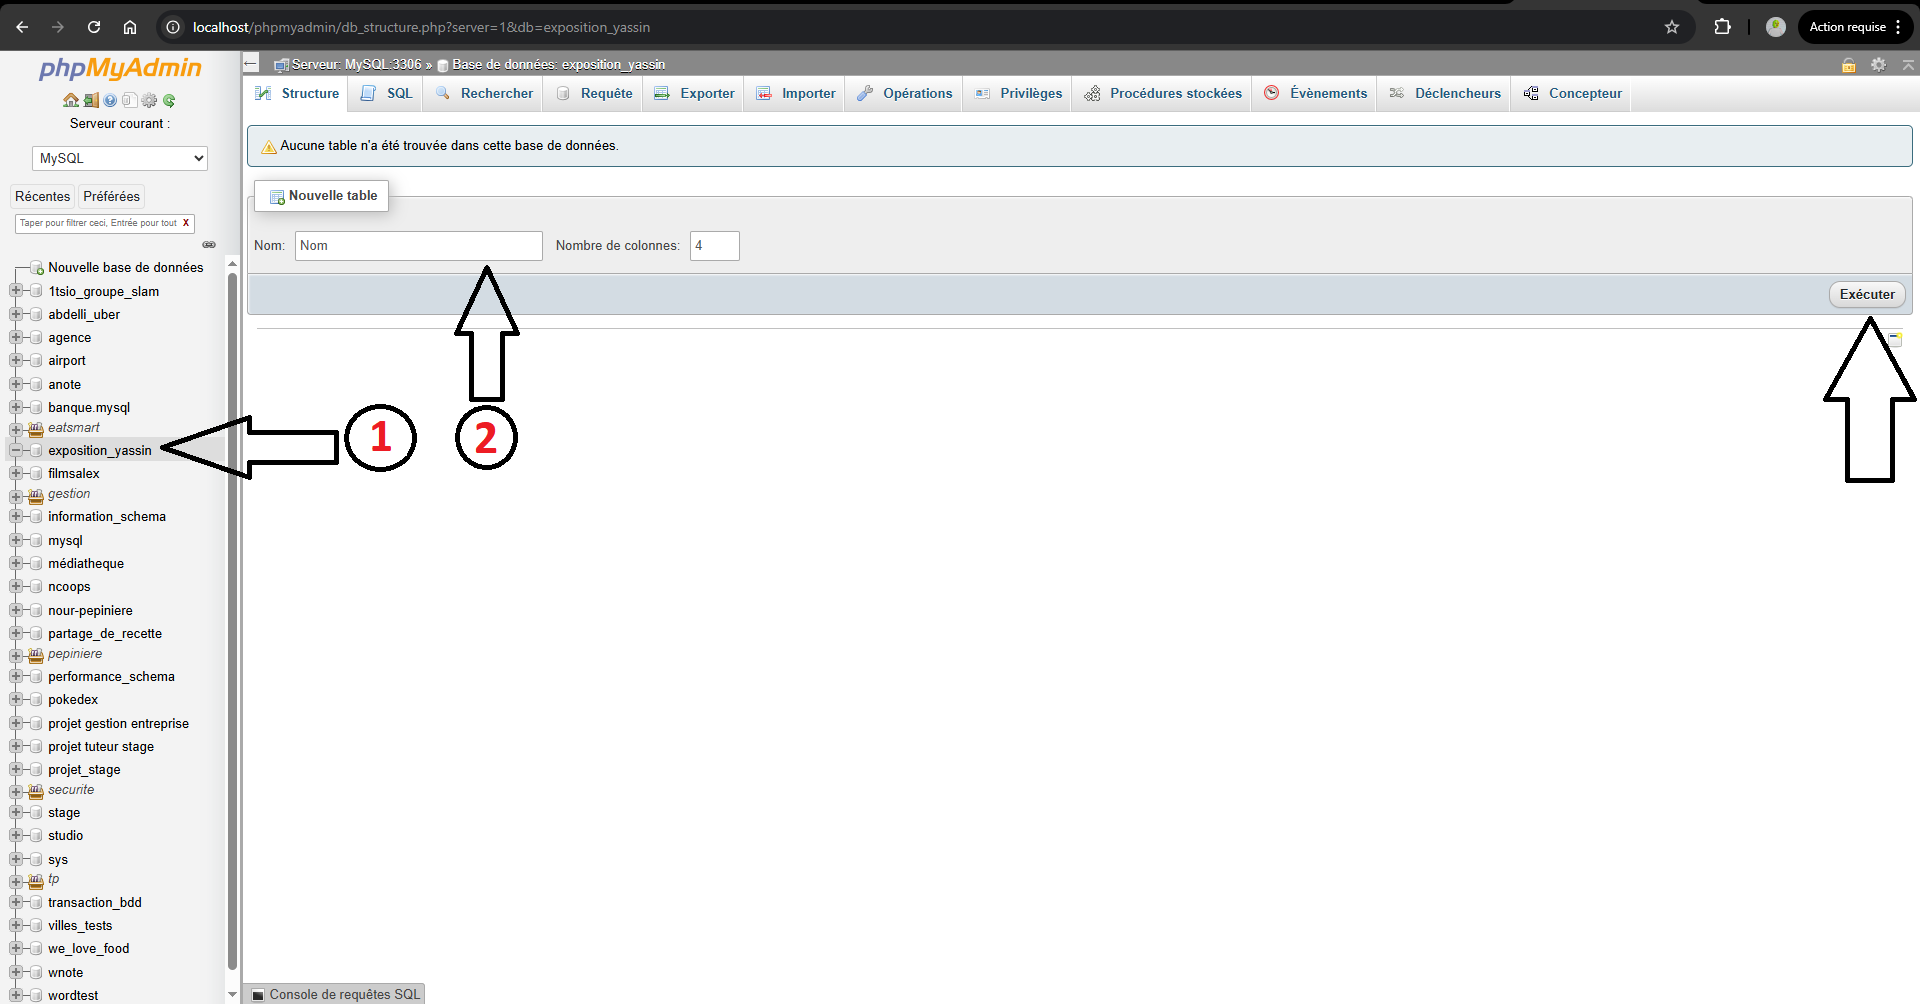Click the Exécuter button

(1866, 294)
